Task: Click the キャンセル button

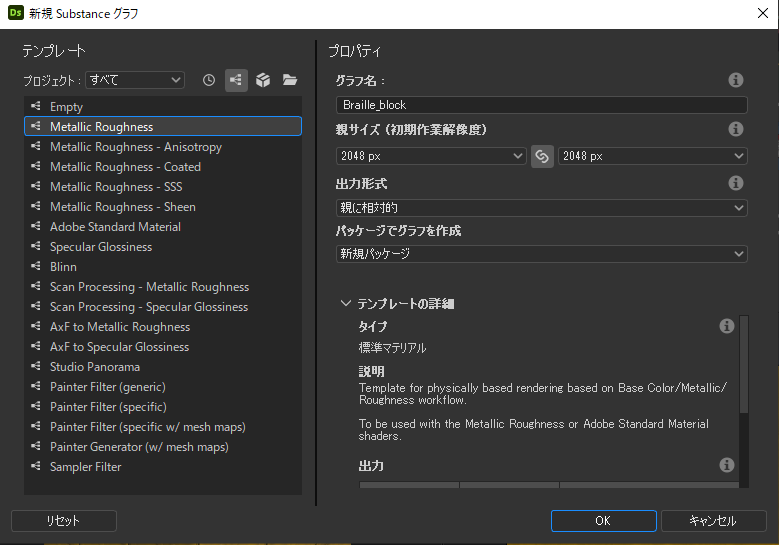Action: [713, 521]
